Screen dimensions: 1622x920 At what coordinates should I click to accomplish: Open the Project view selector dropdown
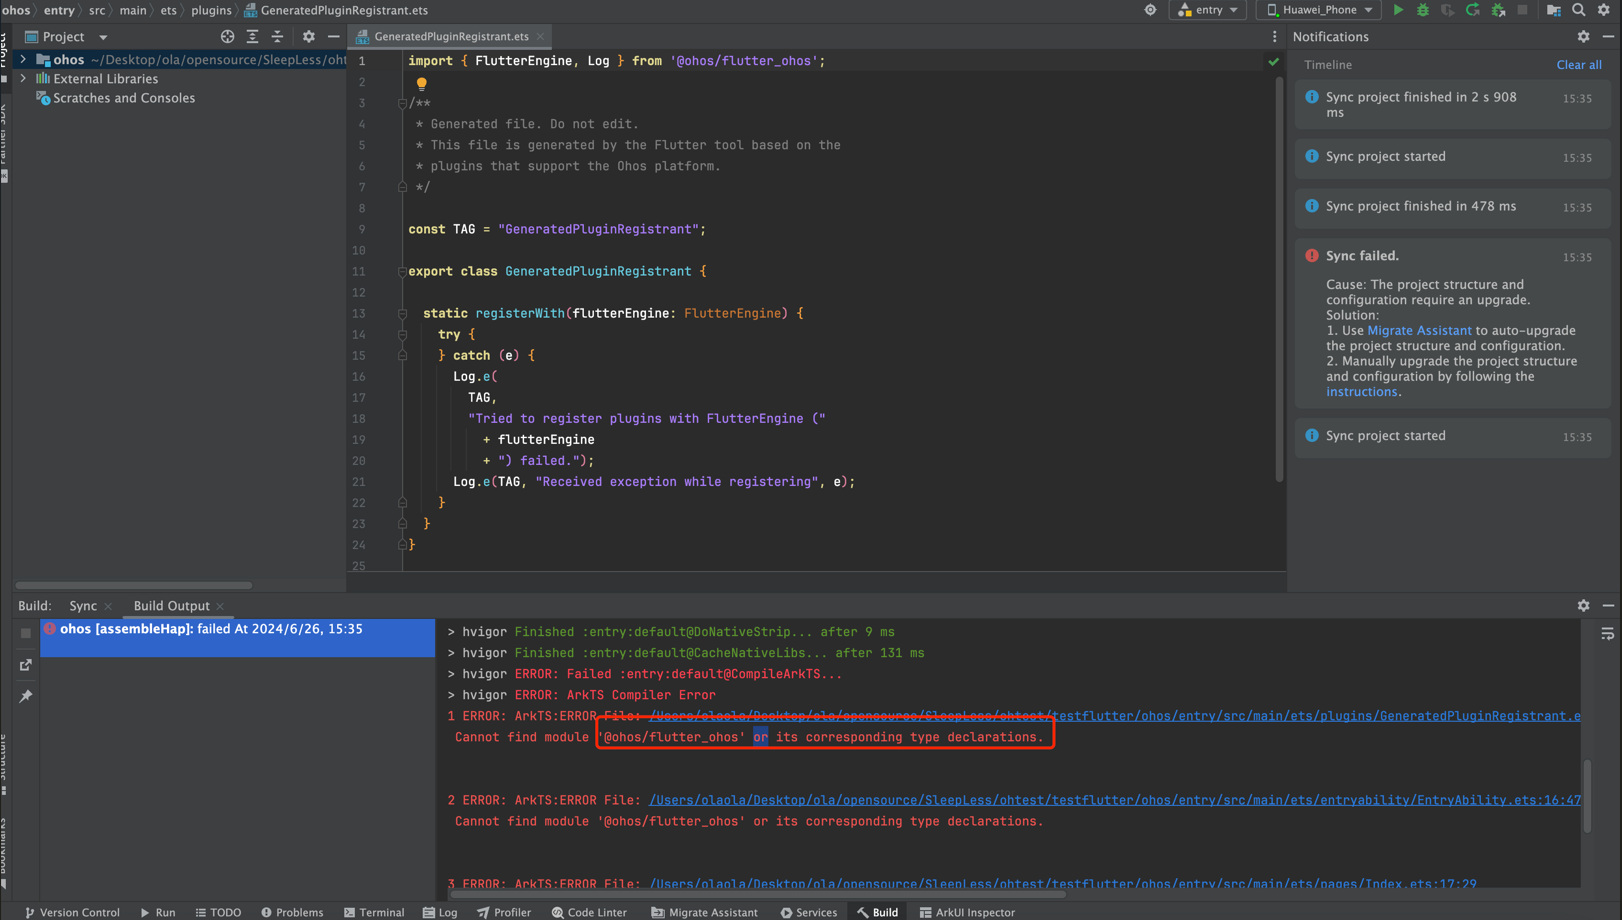tap(67, 37)
